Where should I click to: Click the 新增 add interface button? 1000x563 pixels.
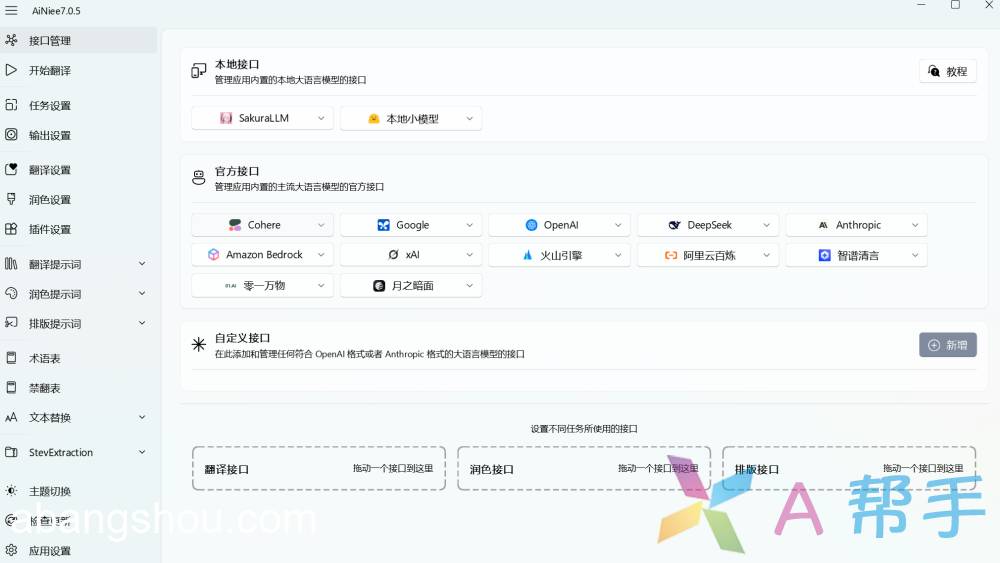click(x=947, y=345)
